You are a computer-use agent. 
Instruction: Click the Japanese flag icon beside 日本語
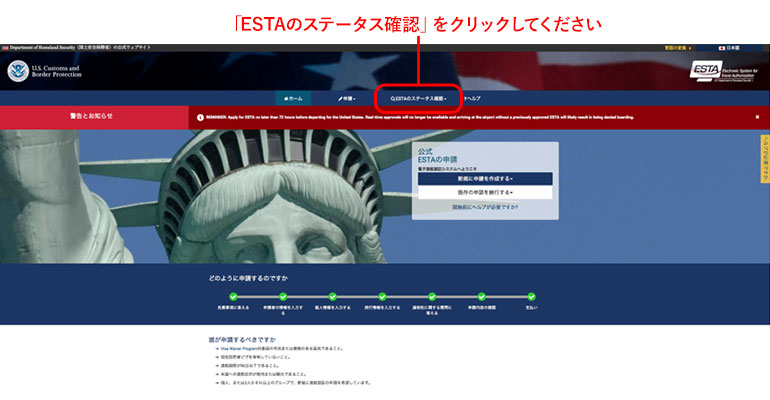point(722,48)
